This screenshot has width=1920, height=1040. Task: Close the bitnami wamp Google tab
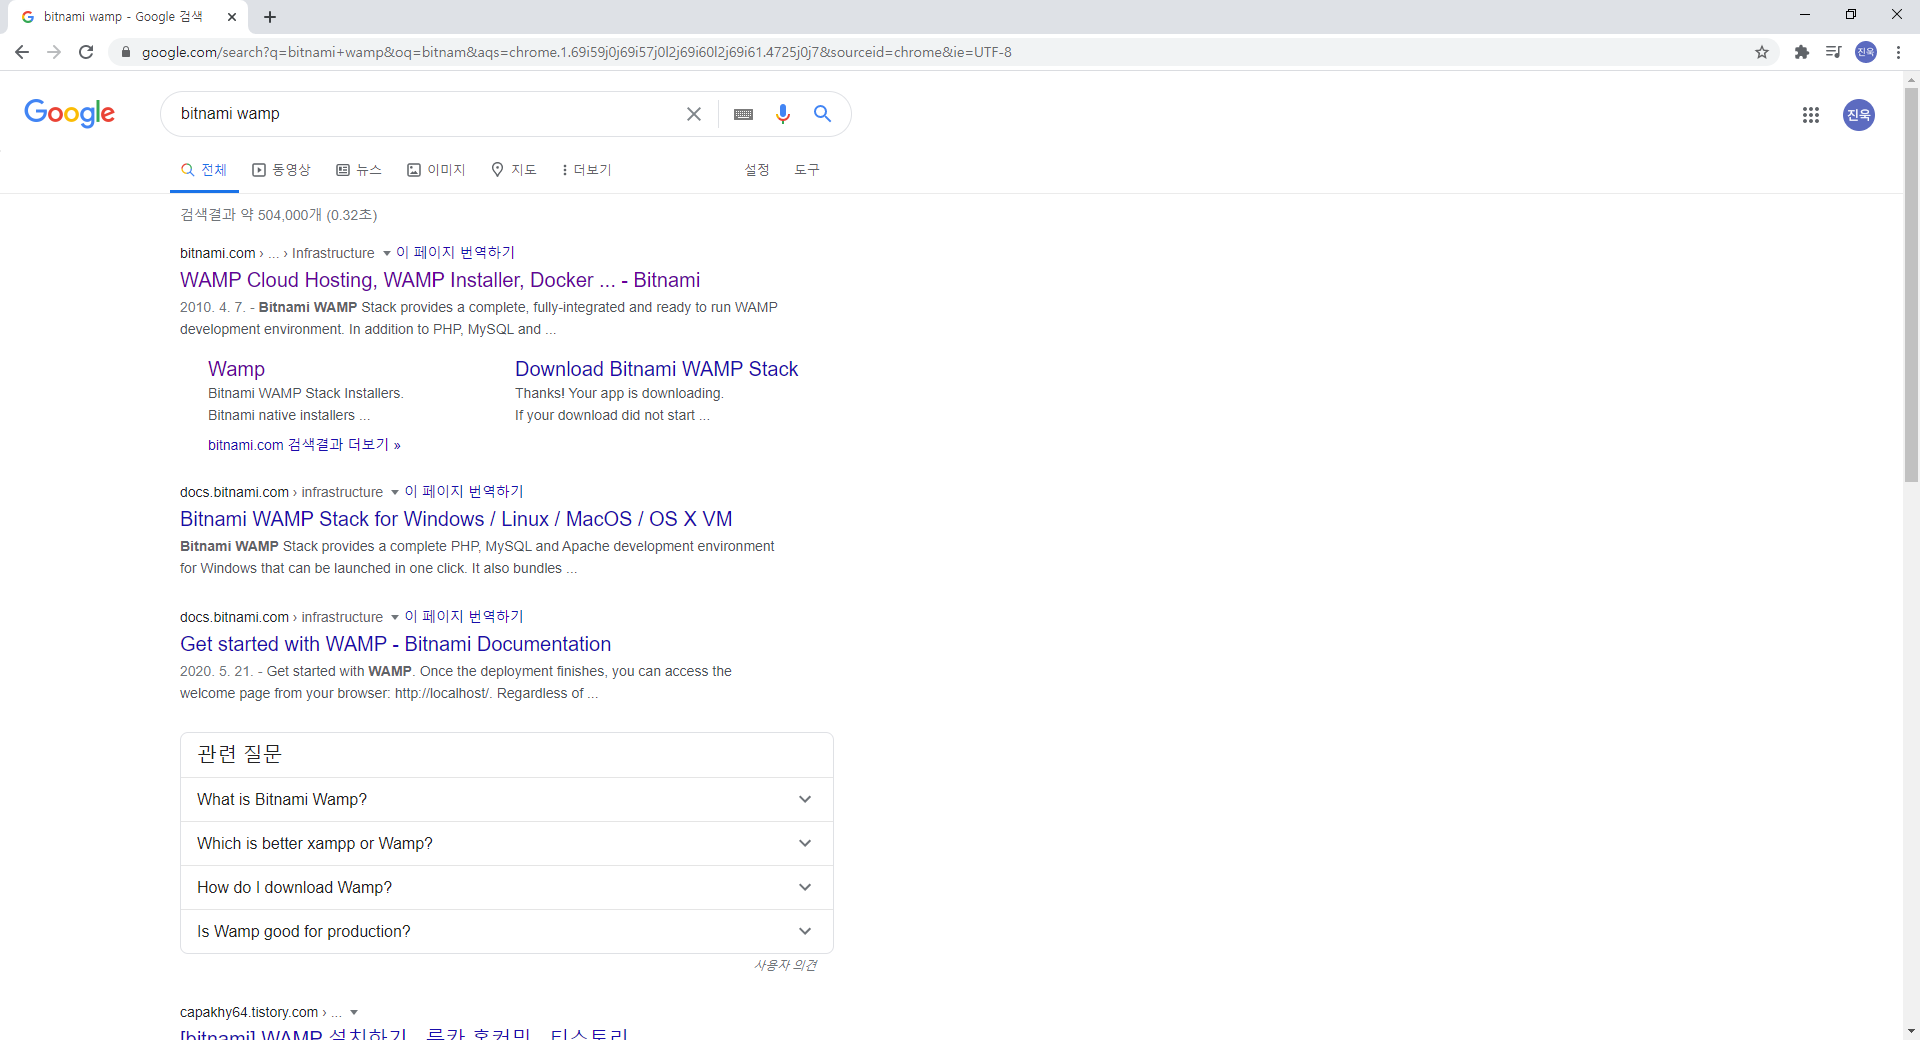(232, 17)
